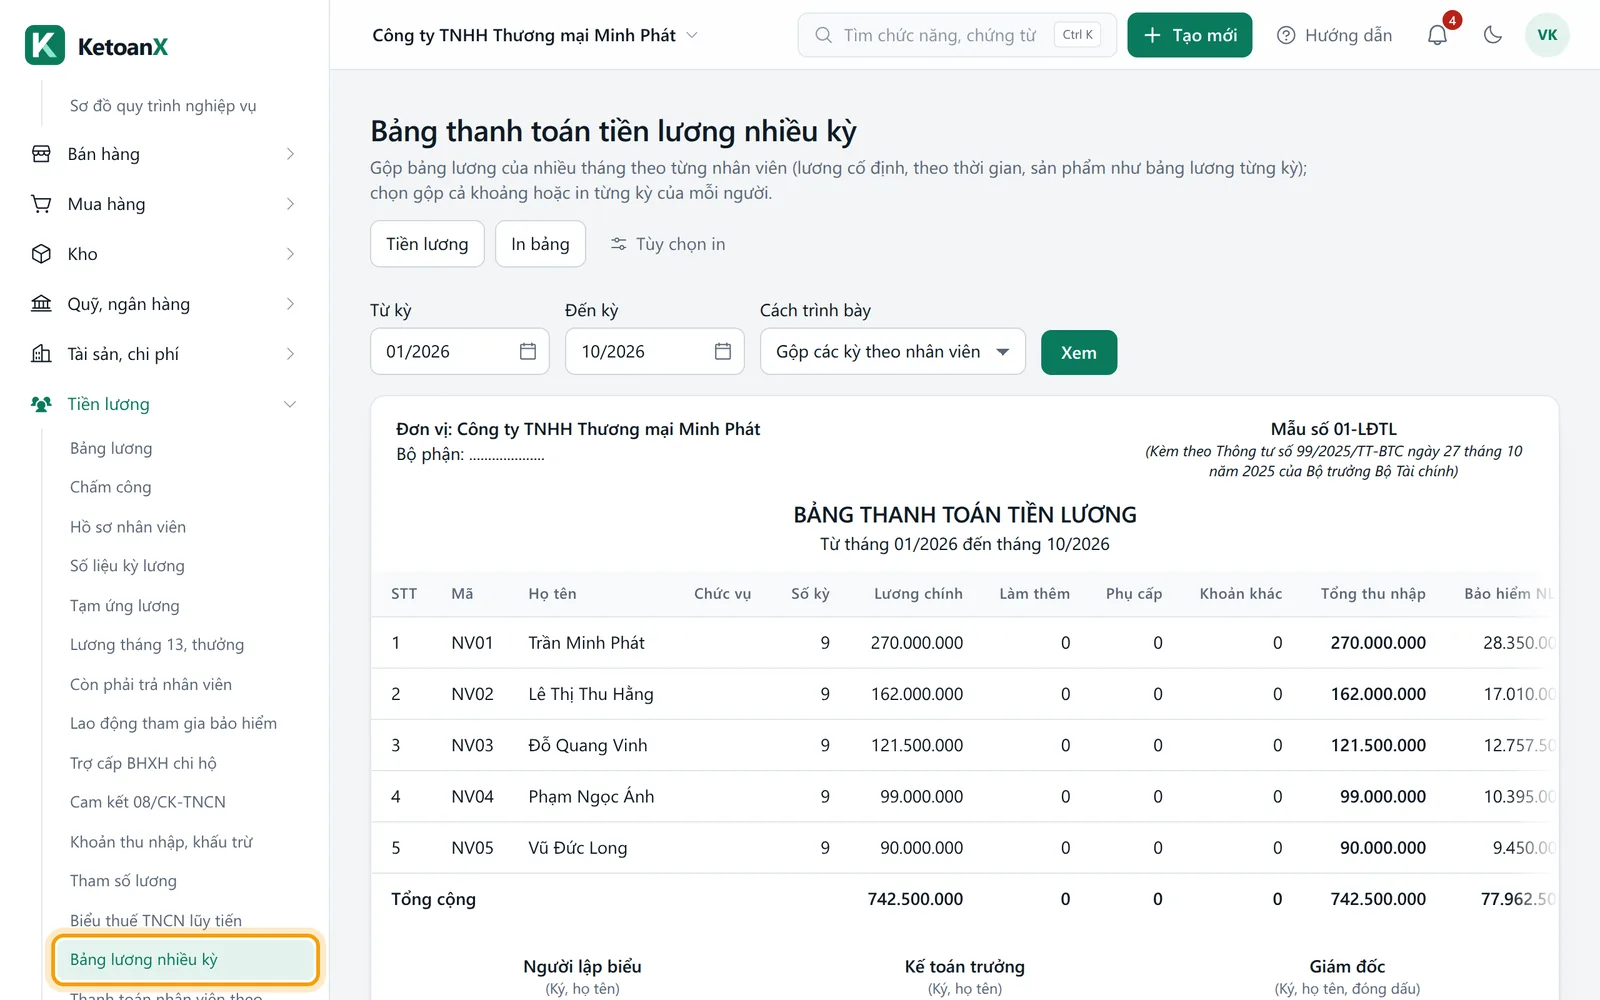Click the In bảng button
The image size is (1600, 1000).
click(540, 244)
